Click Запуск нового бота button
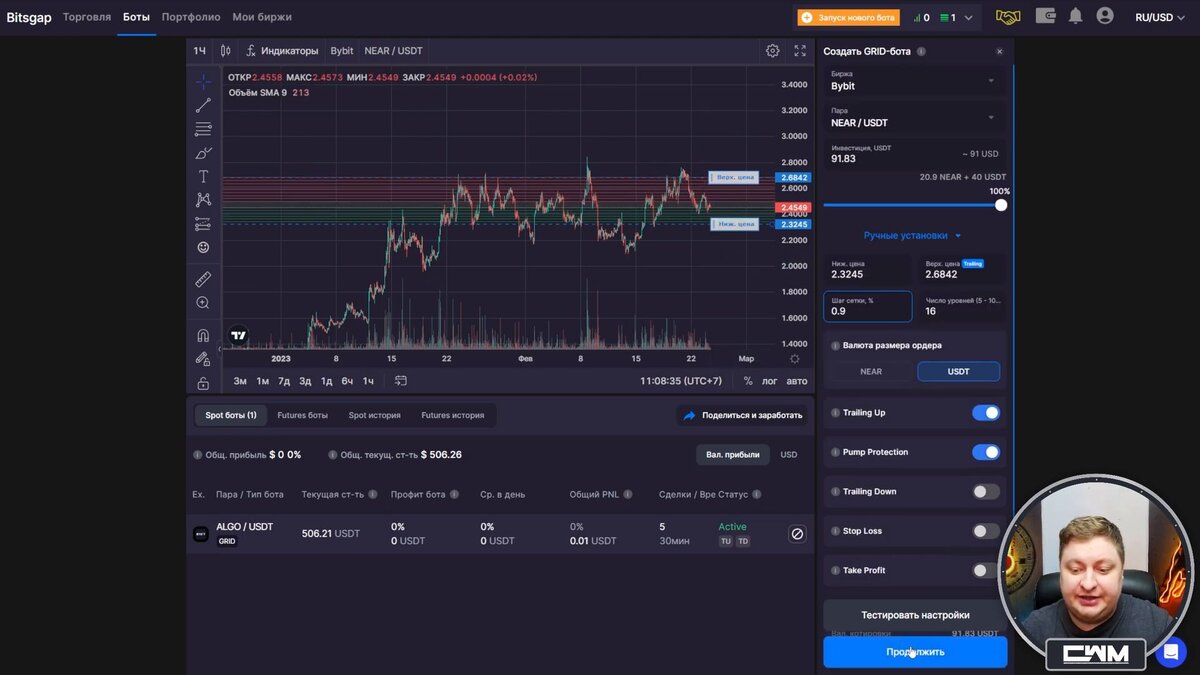 coord(848,17)
